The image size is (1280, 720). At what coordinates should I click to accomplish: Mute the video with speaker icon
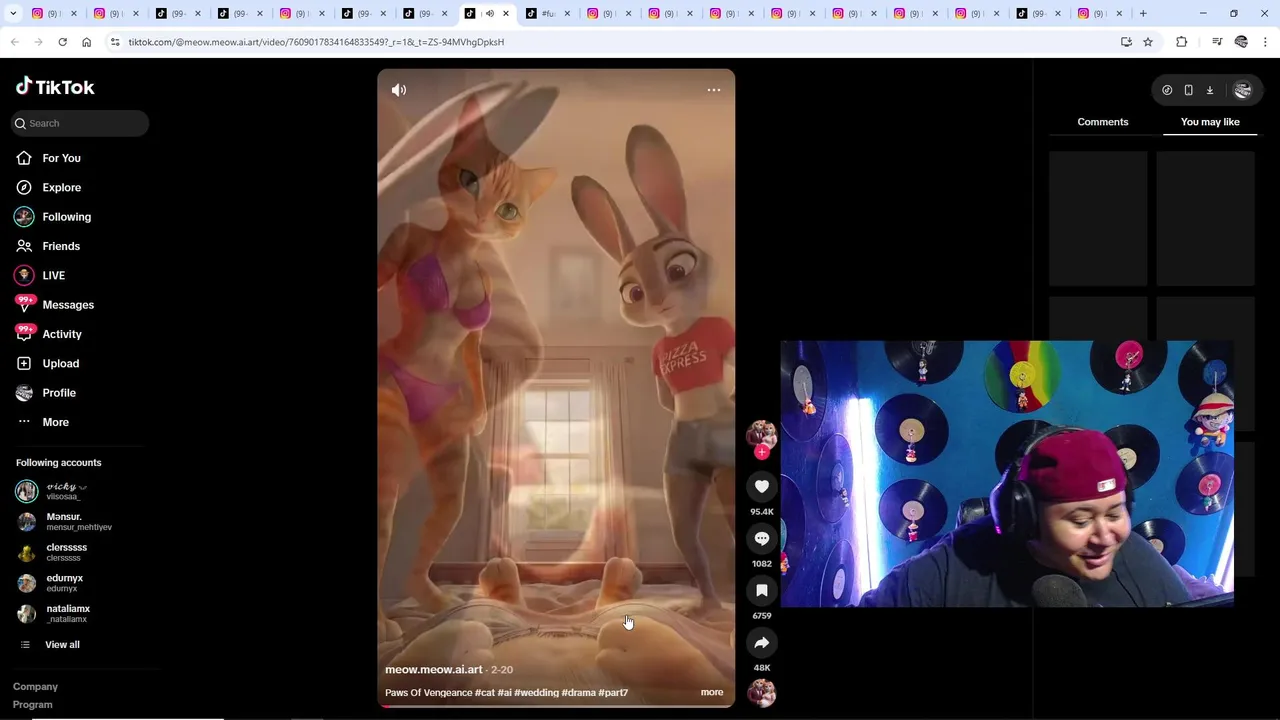399,90
